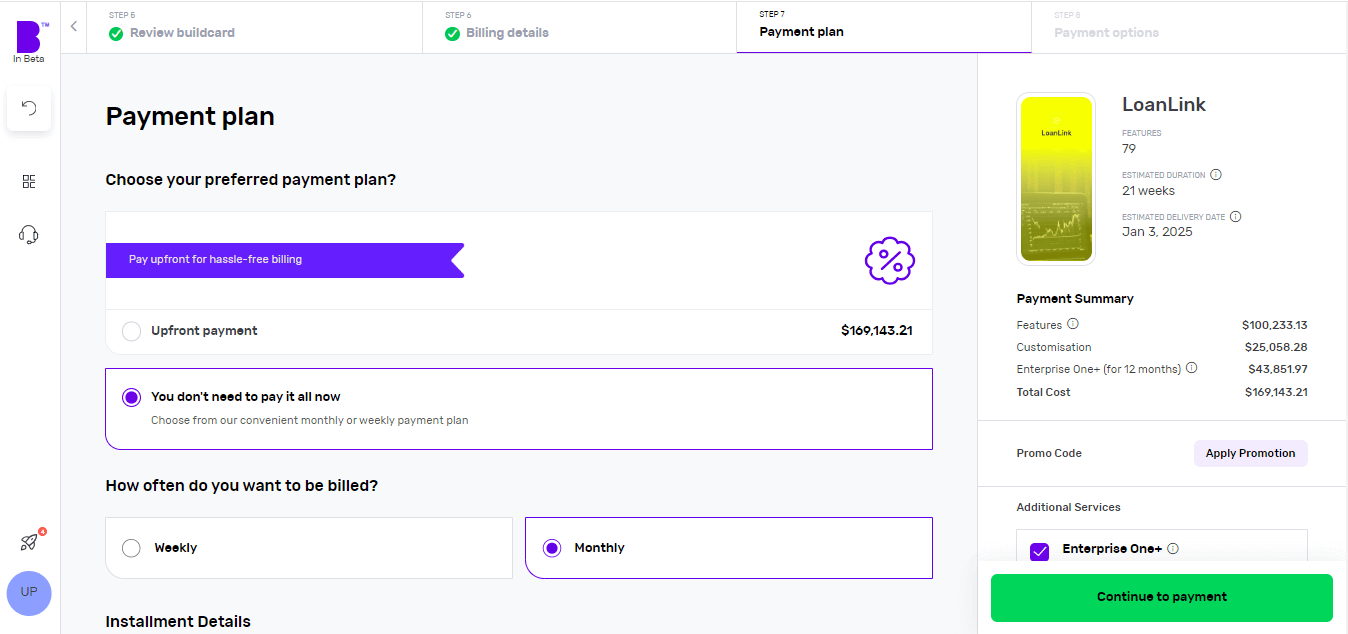The image size is (1348, 634).
Task: Uncheck the Enterprise One+ additional service
Action: coord(1039,551)
